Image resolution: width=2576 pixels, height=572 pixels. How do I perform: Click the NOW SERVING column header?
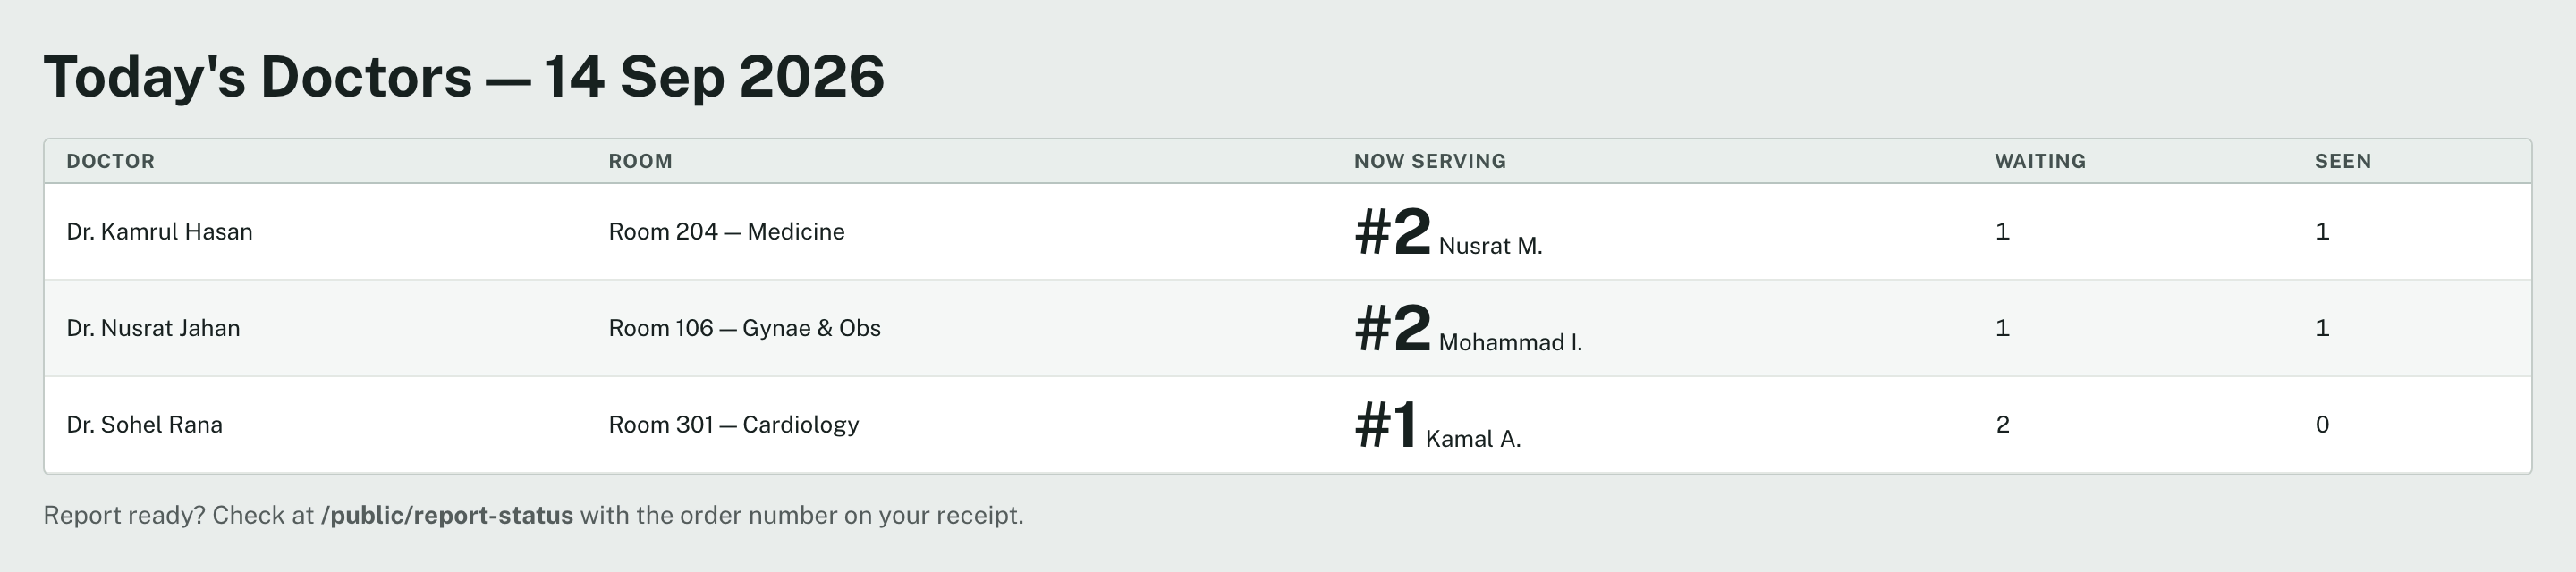click(x=1430, y=161)
